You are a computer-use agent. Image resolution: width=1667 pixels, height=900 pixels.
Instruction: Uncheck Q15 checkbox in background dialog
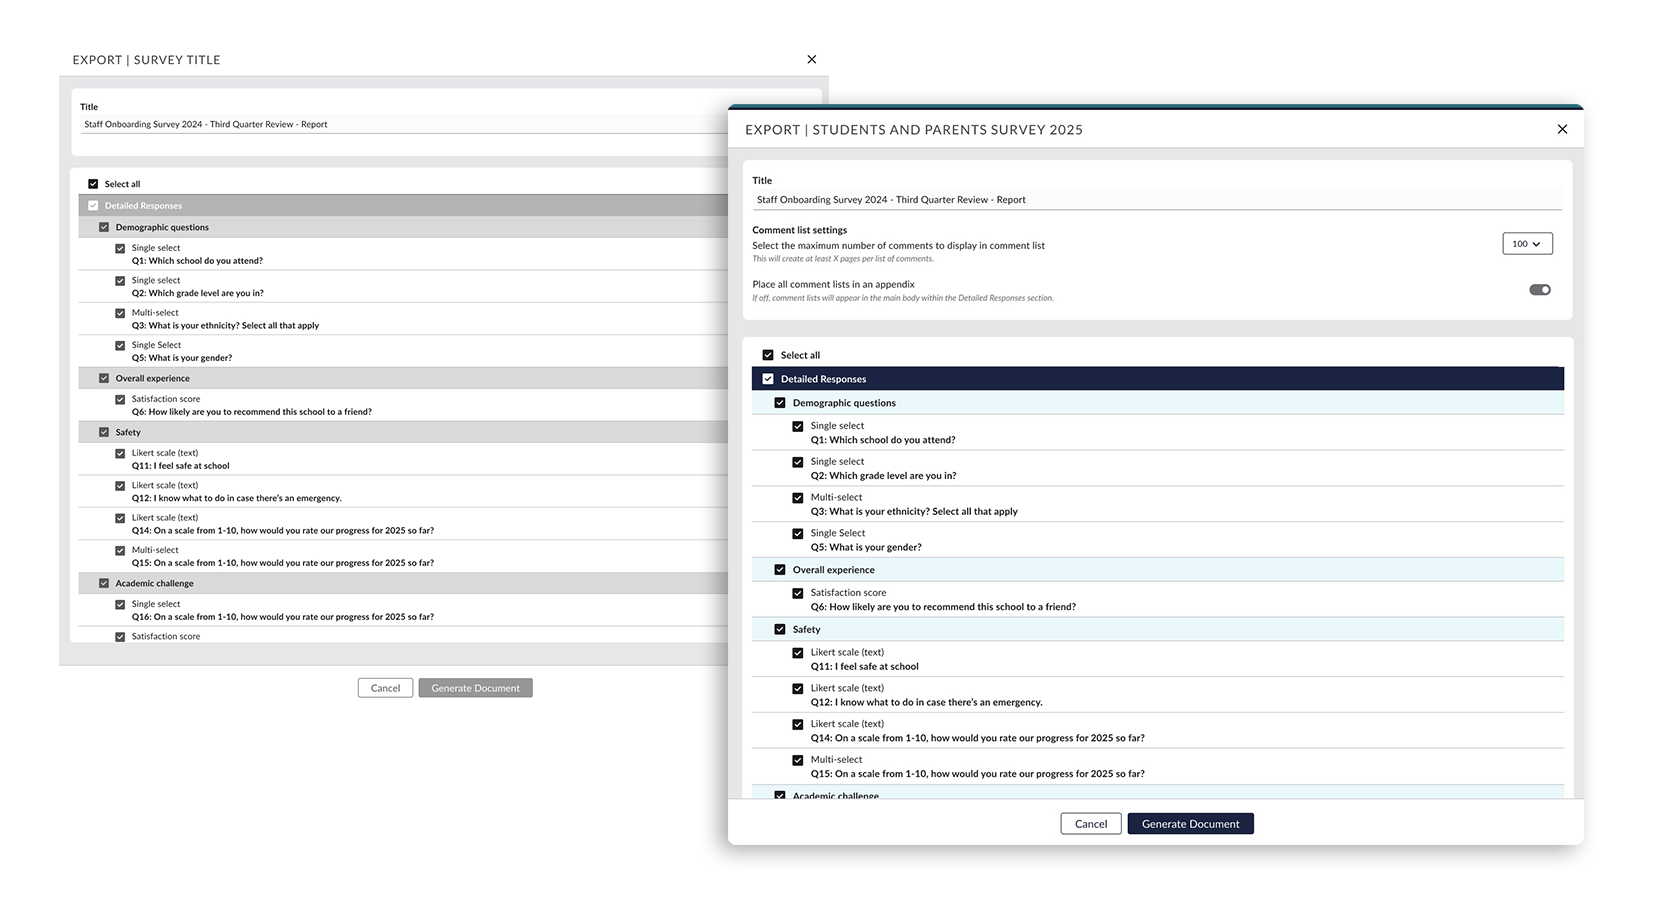tap(120, 551)
